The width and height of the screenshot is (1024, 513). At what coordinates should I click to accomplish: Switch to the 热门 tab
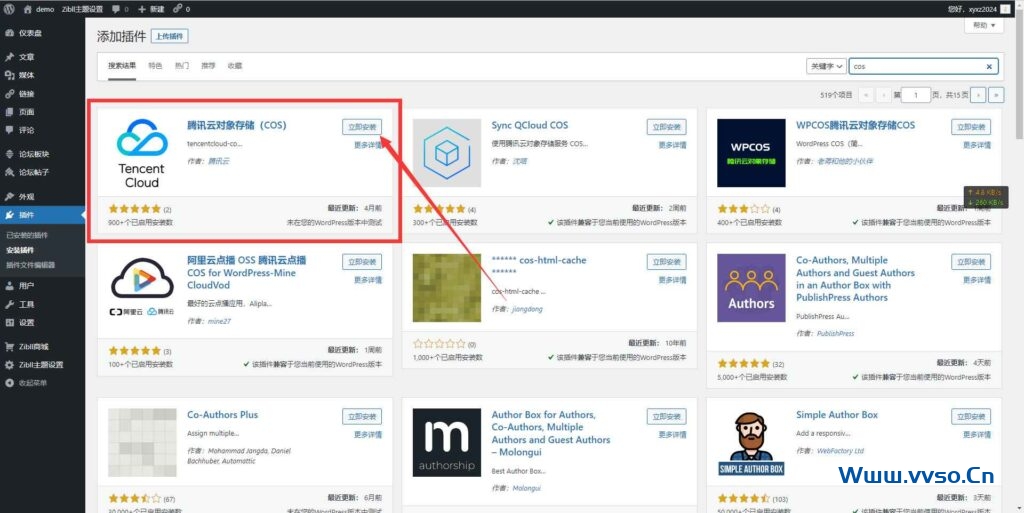[x=182, y=65]
